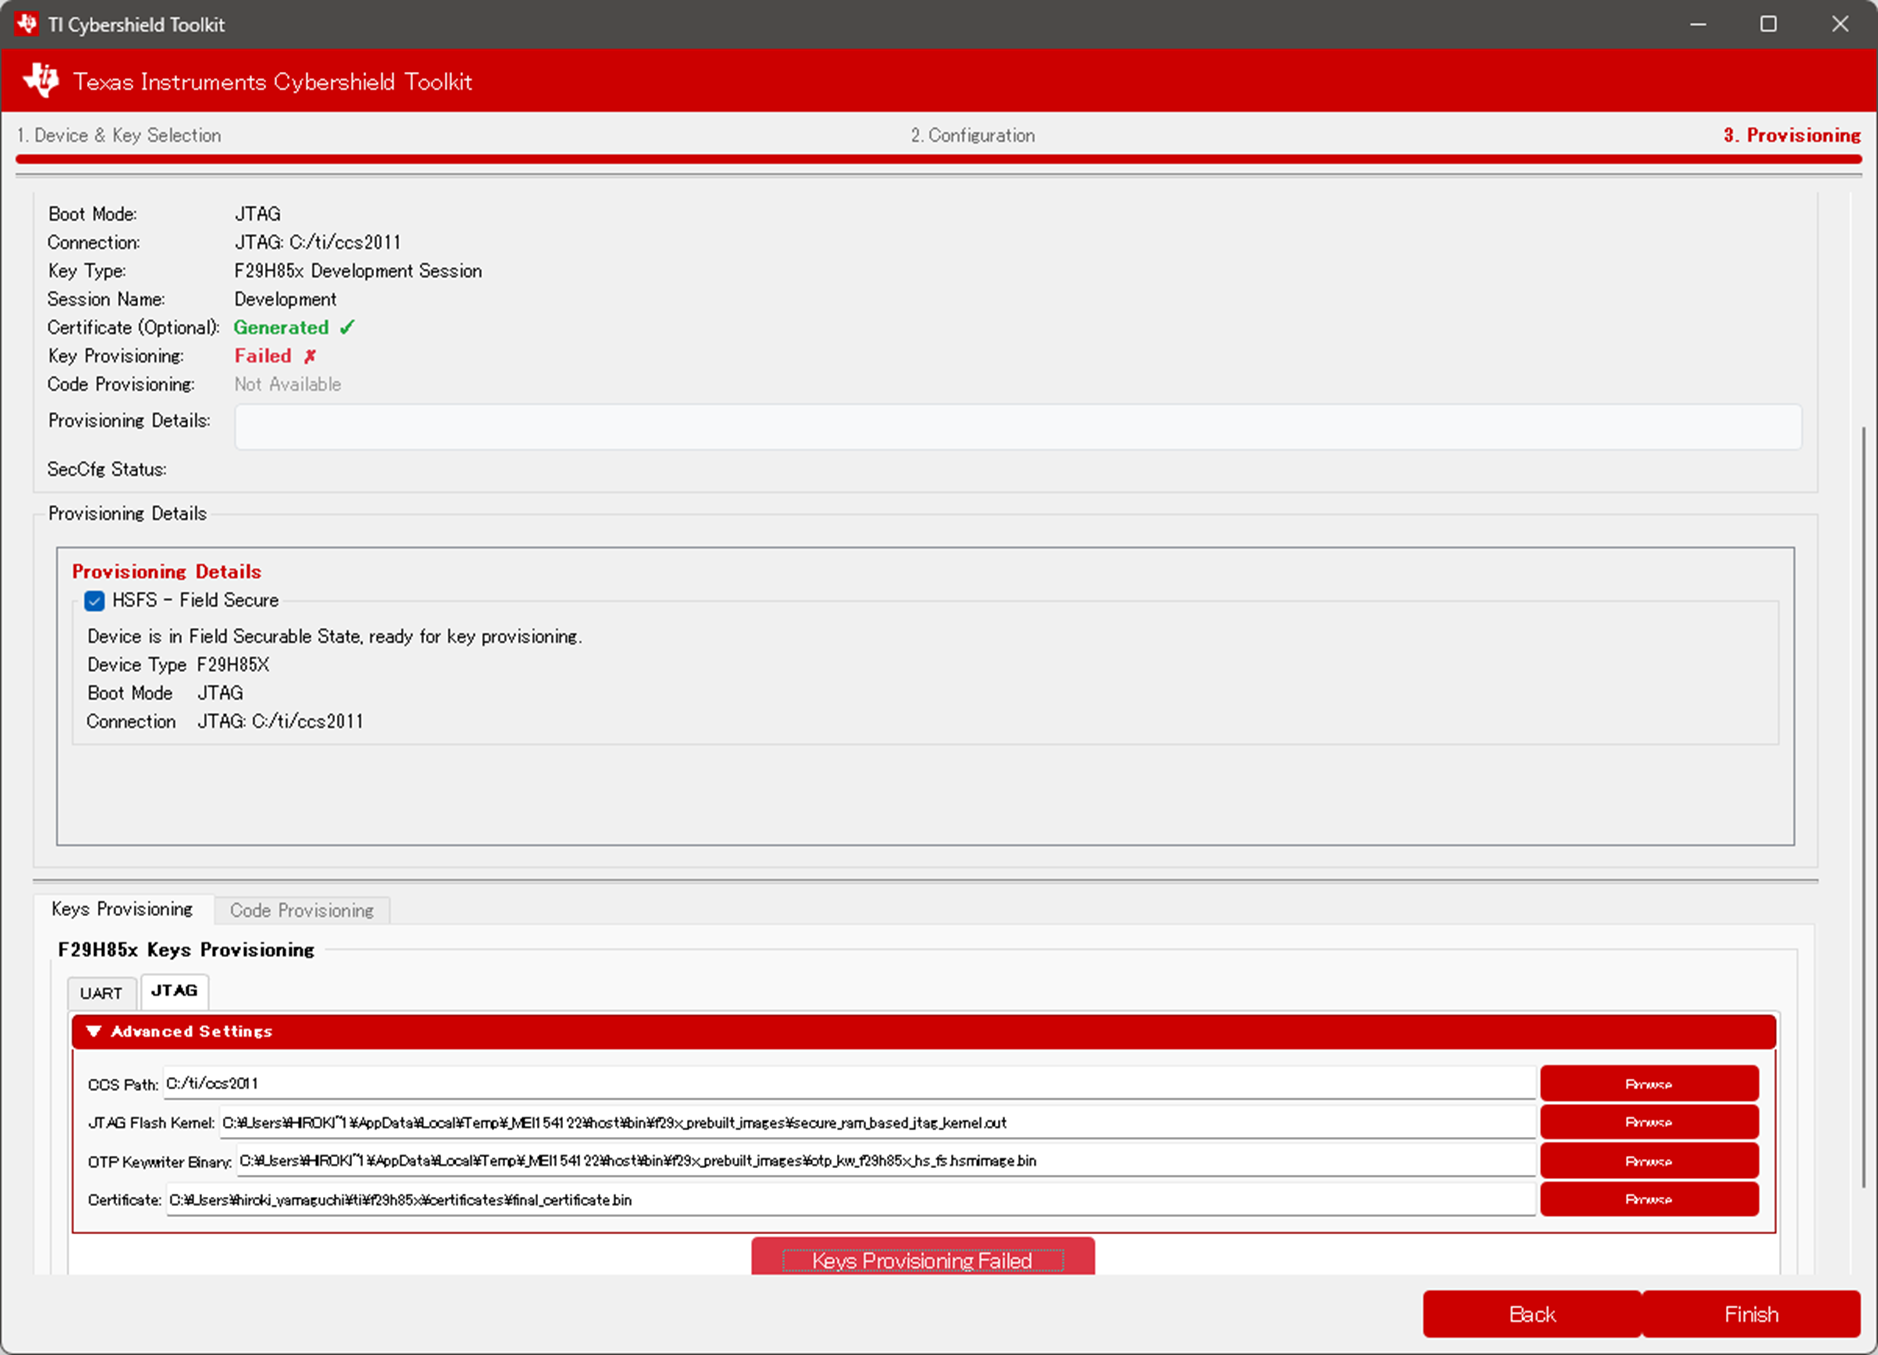Select step 3. Provisioning
The width and height of the screenshot is (1878, 1355).
[1791, 135]
